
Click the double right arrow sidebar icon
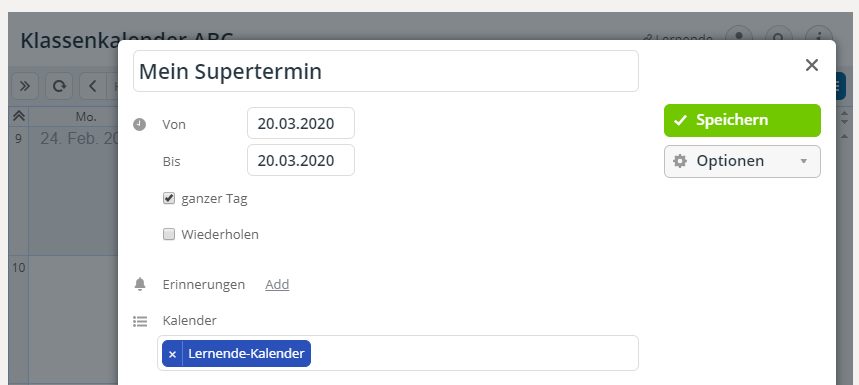pyautogui.click(x=25, y=87)
